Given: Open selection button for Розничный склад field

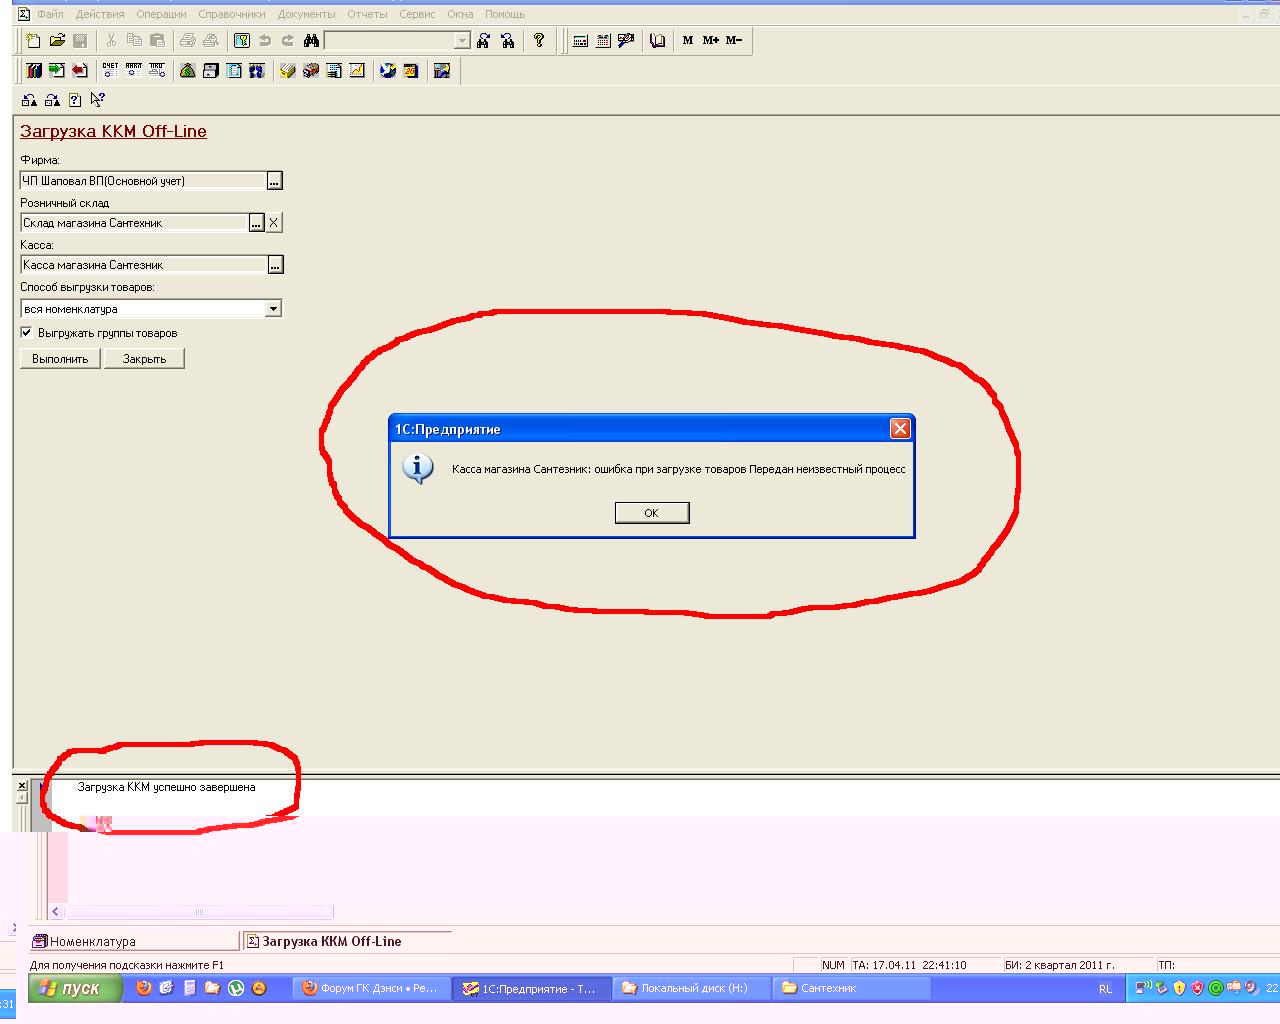Looking at the screenshot, I should tap(257, 223).
